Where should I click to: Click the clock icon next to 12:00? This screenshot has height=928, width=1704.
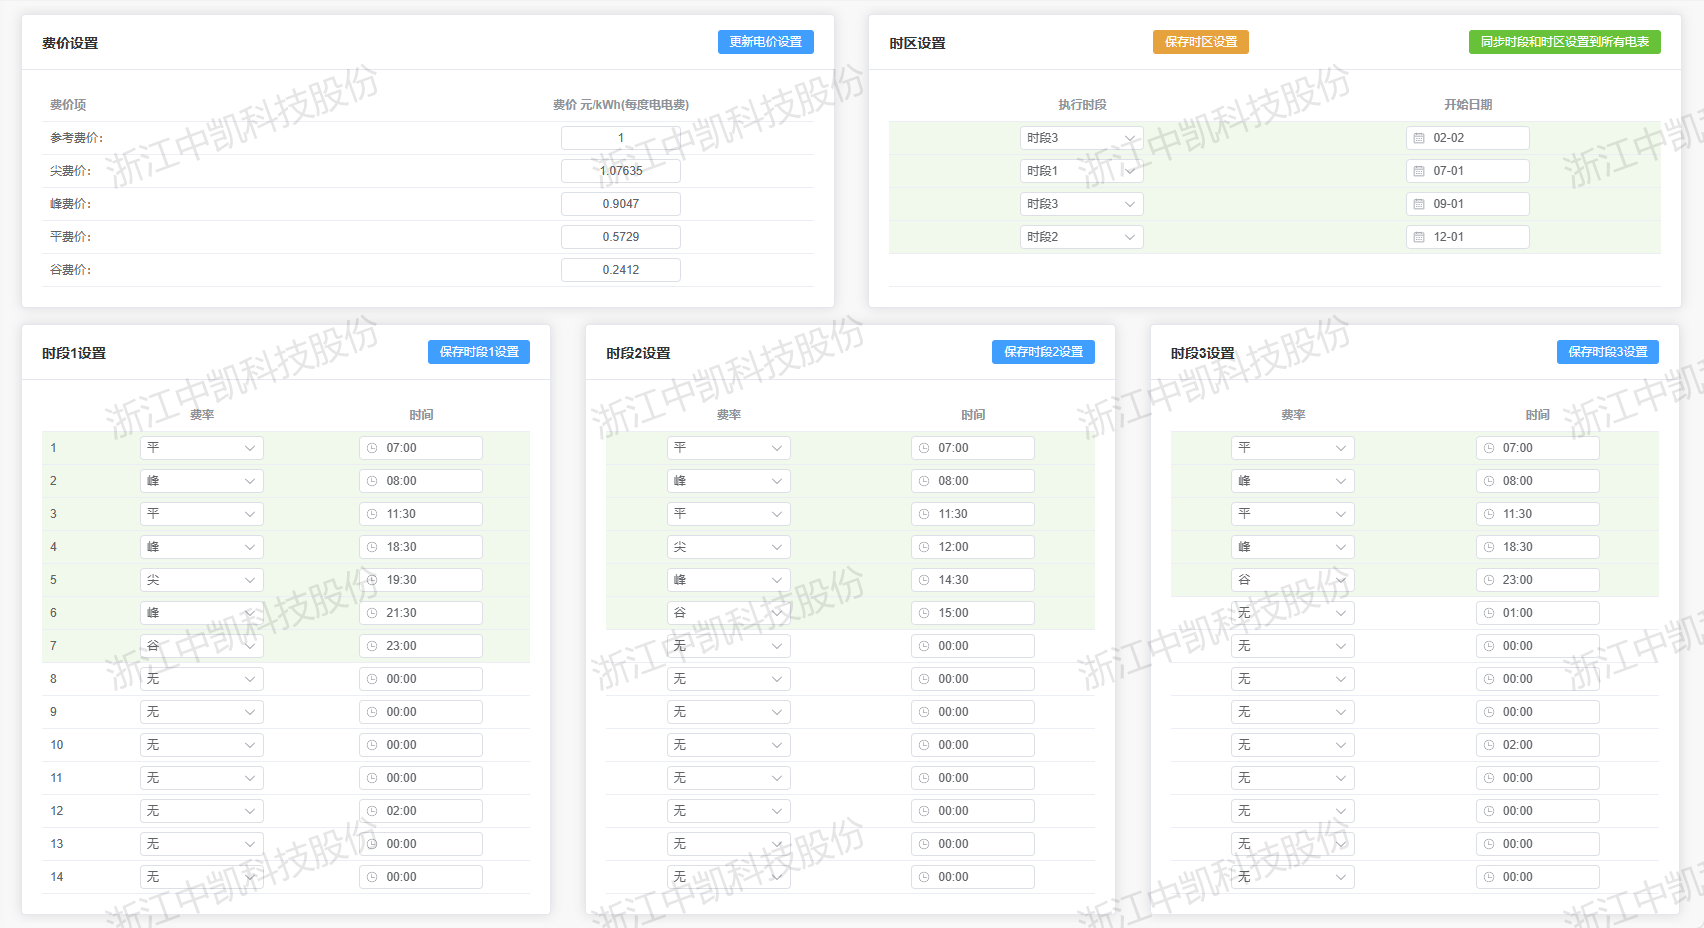[924, 547]
